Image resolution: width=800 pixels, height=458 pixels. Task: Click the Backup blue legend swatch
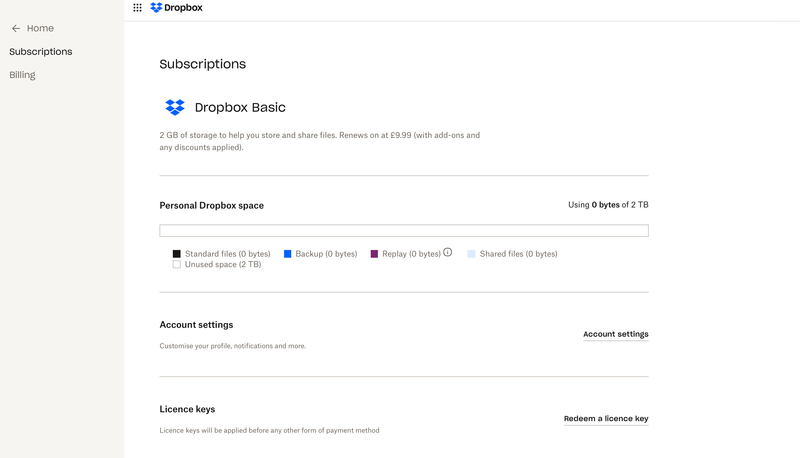point(288,254)
